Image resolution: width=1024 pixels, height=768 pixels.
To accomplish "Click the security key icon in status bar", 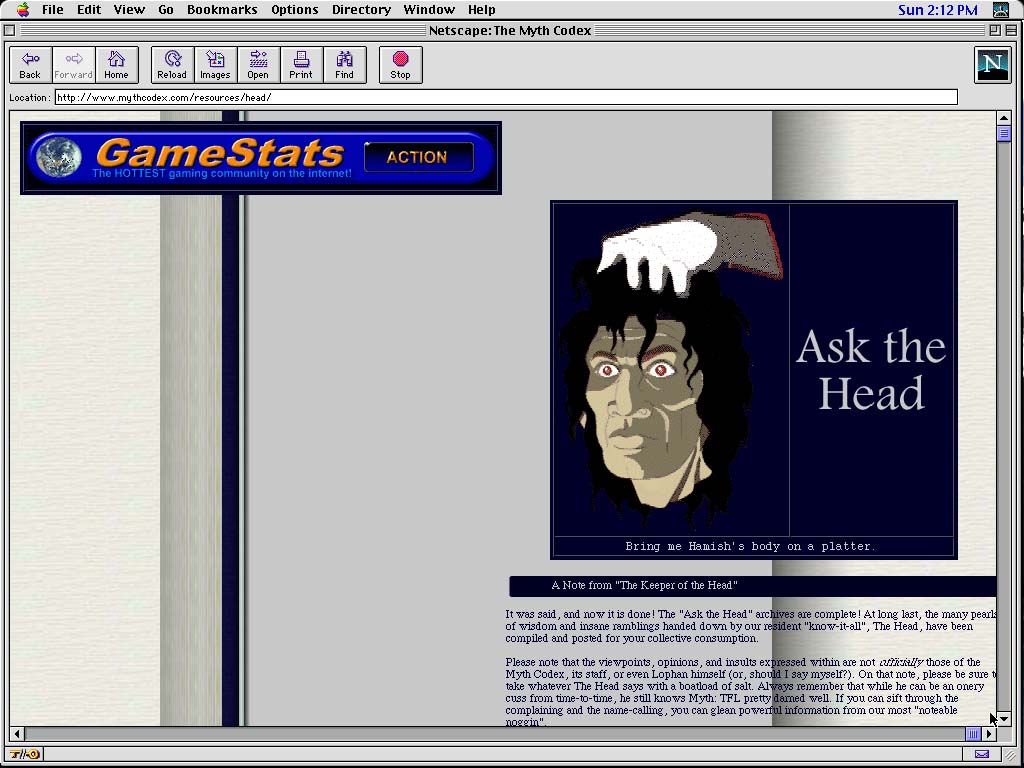I will pos(24,754).
